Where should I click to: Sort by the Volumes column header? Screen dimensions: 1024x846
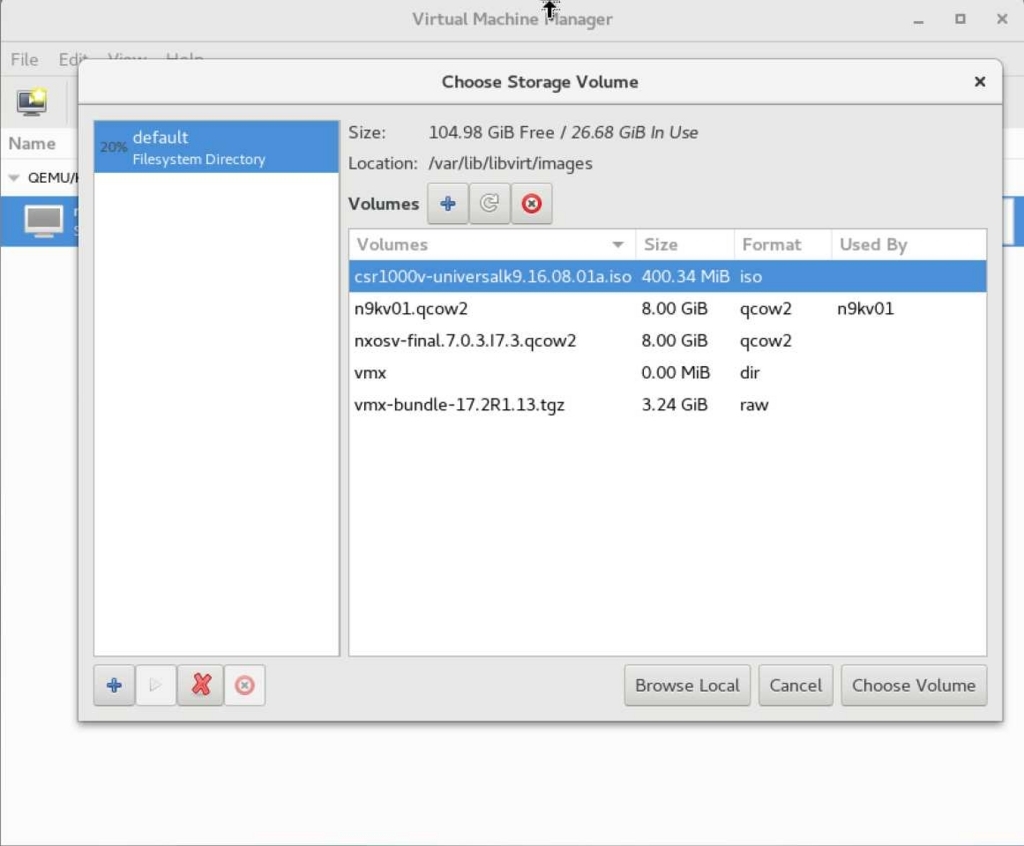pyautogui.click(x=492, y=244)
